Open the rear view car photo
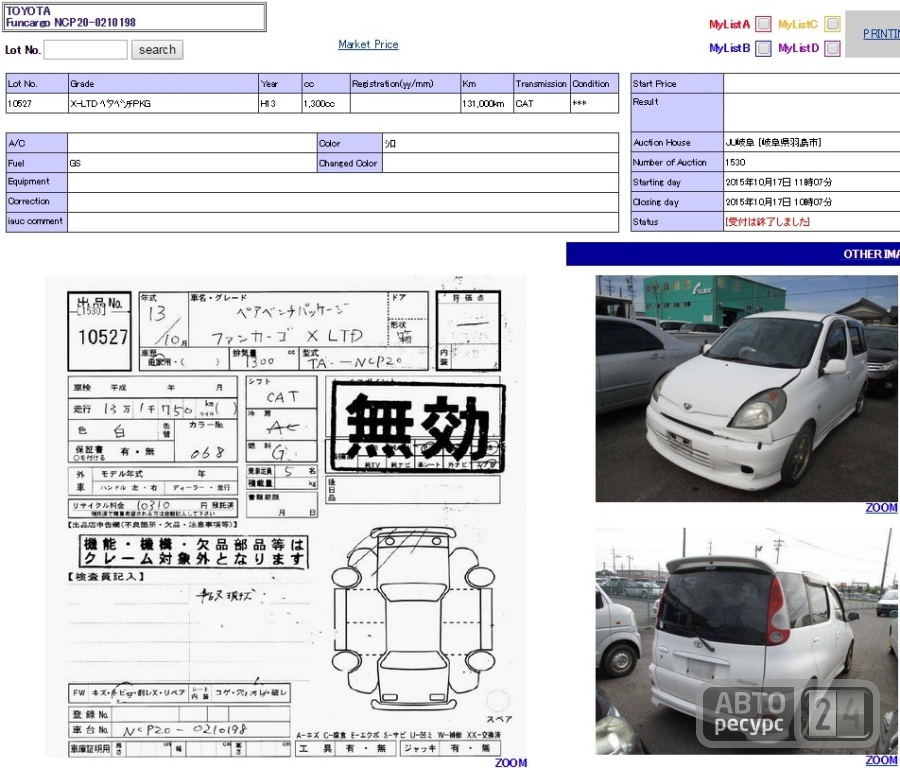900x768 pixels. [746, 641]
